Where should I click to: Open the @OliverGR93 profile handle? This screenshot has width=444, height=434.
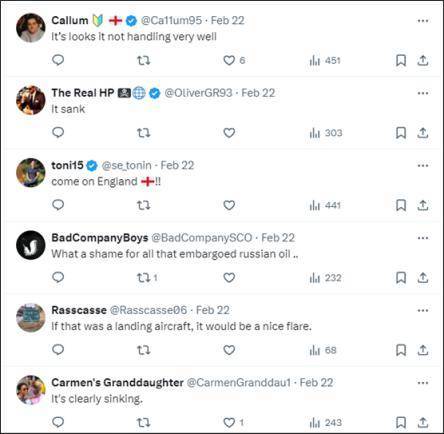tap(198, 93)
